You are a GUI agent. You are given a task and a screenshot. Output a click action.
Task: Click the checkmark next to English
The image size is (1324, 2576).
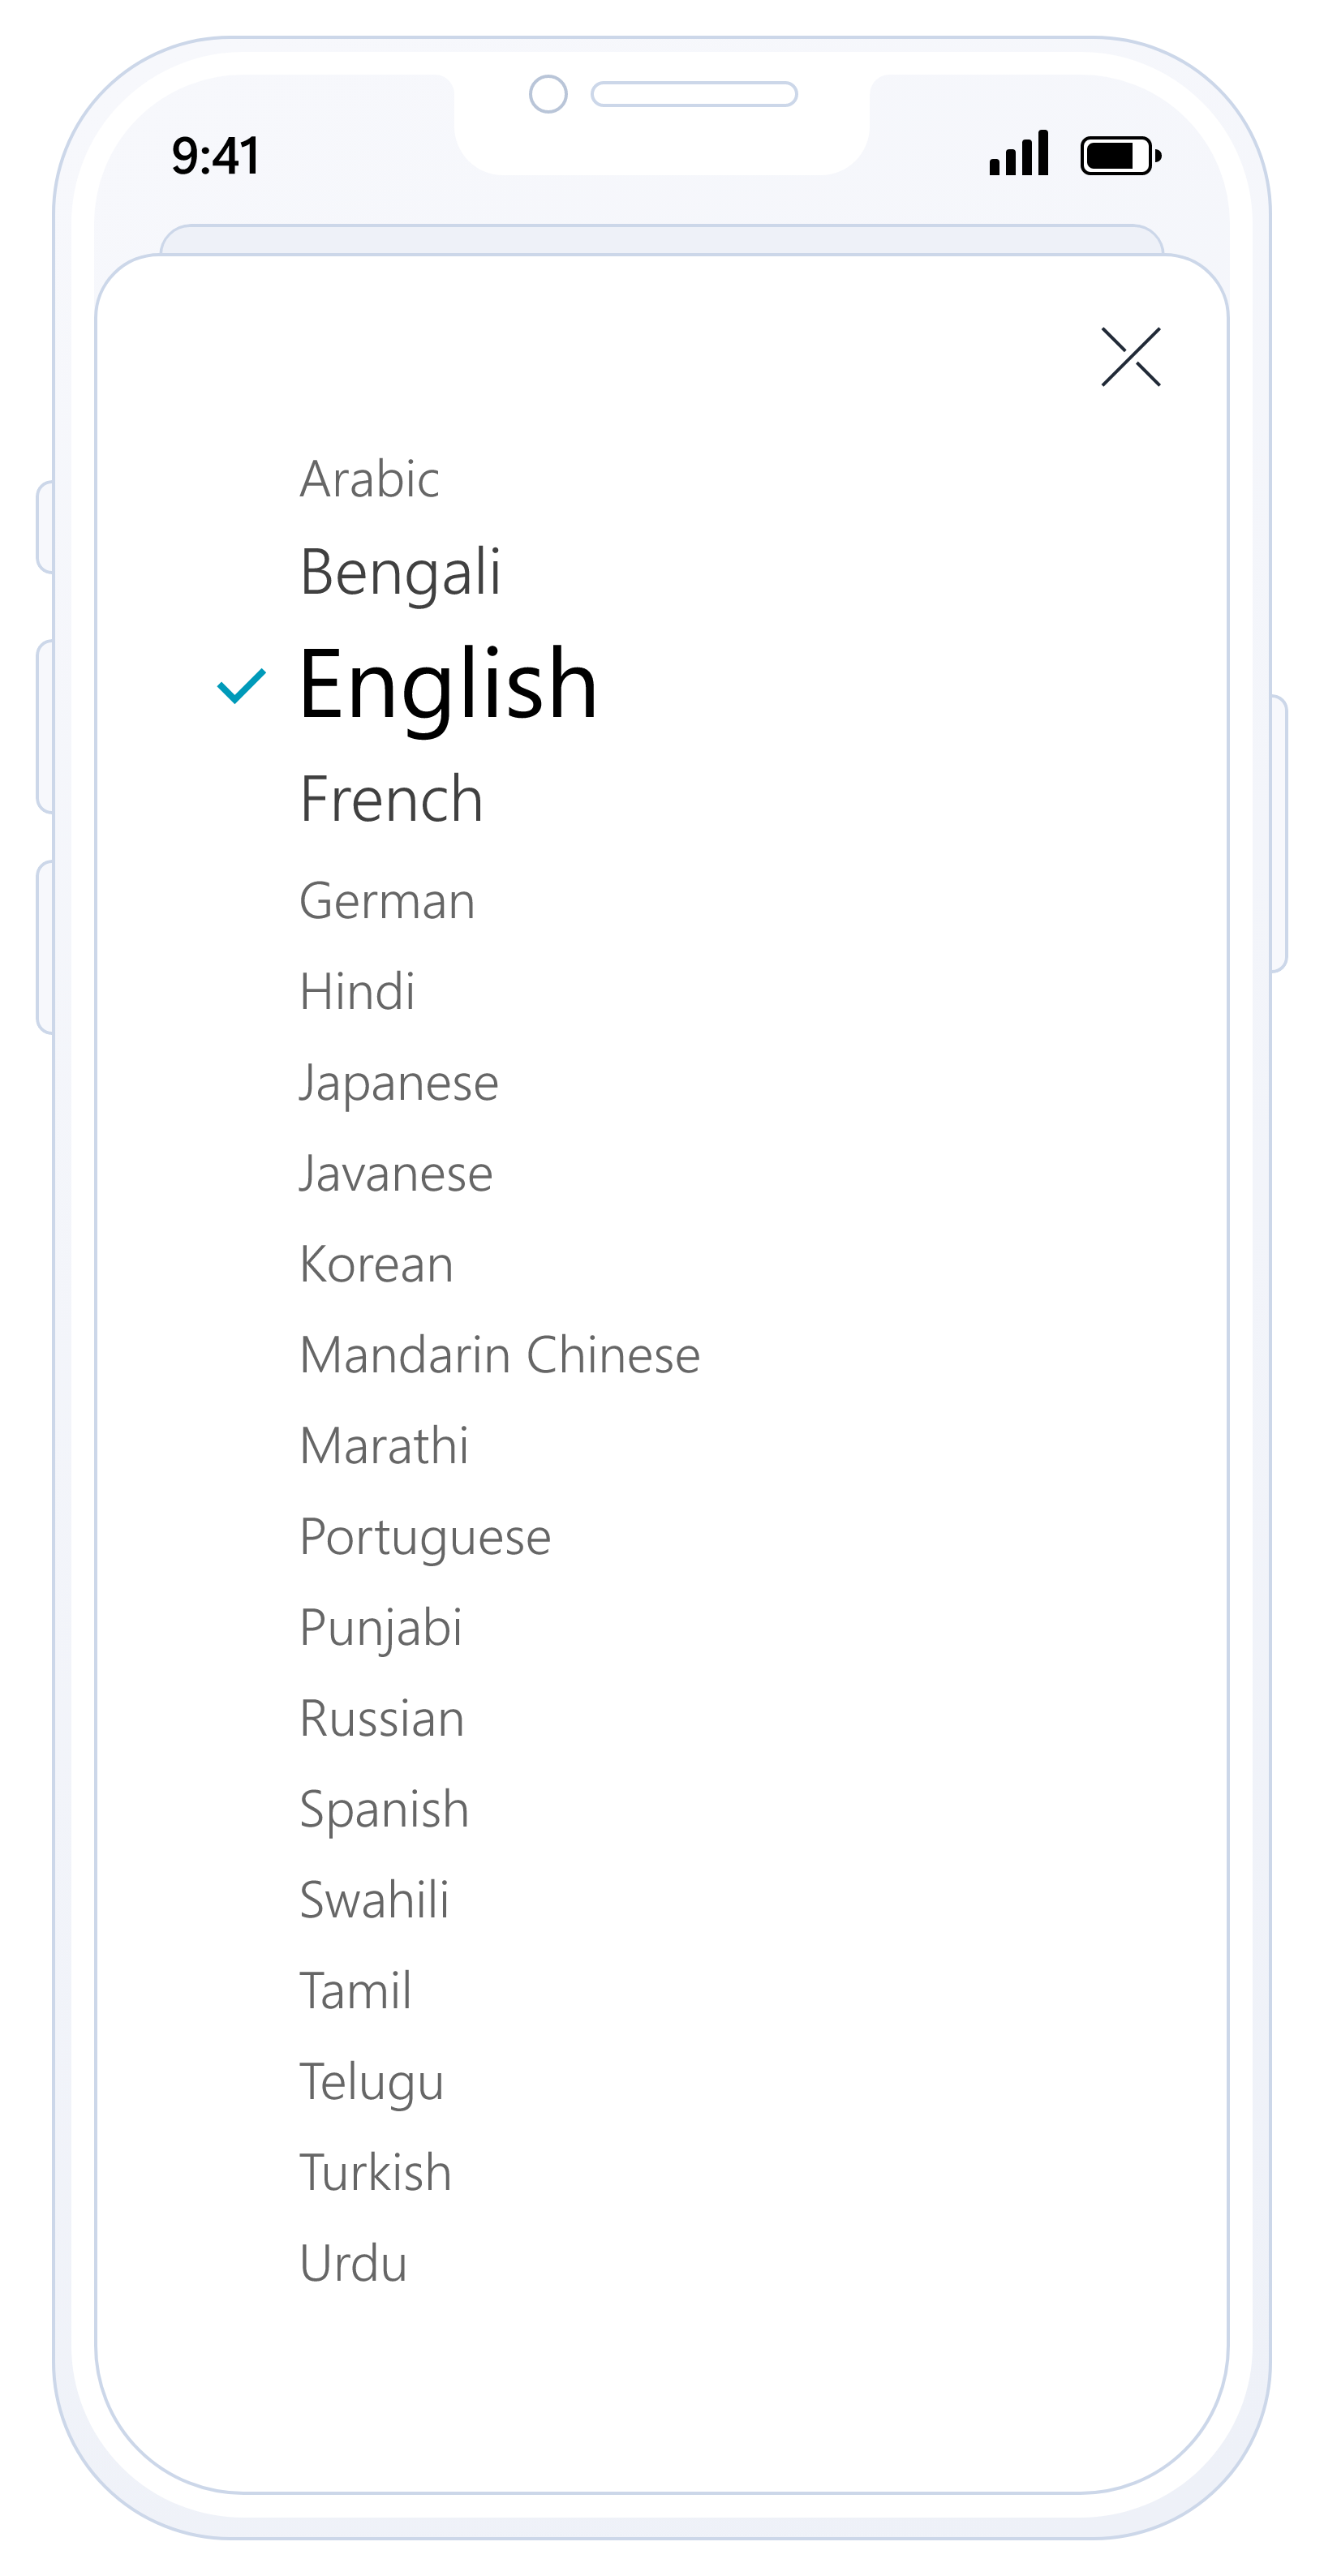pyautogui.click(x=241, y=686)
